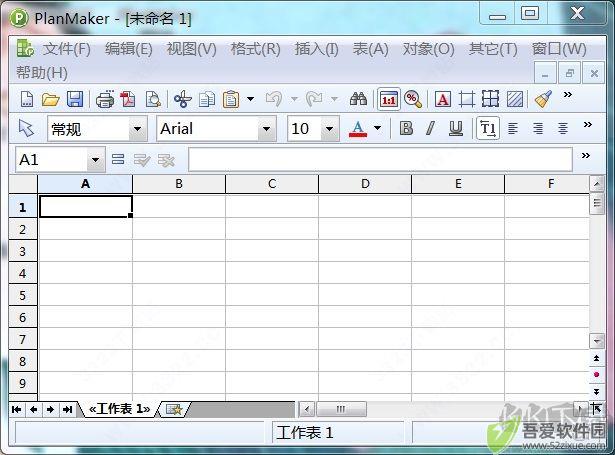Screen dimensions: 615x455
Task: Expand the redo history arrow
Action: (x=334, y=99)
